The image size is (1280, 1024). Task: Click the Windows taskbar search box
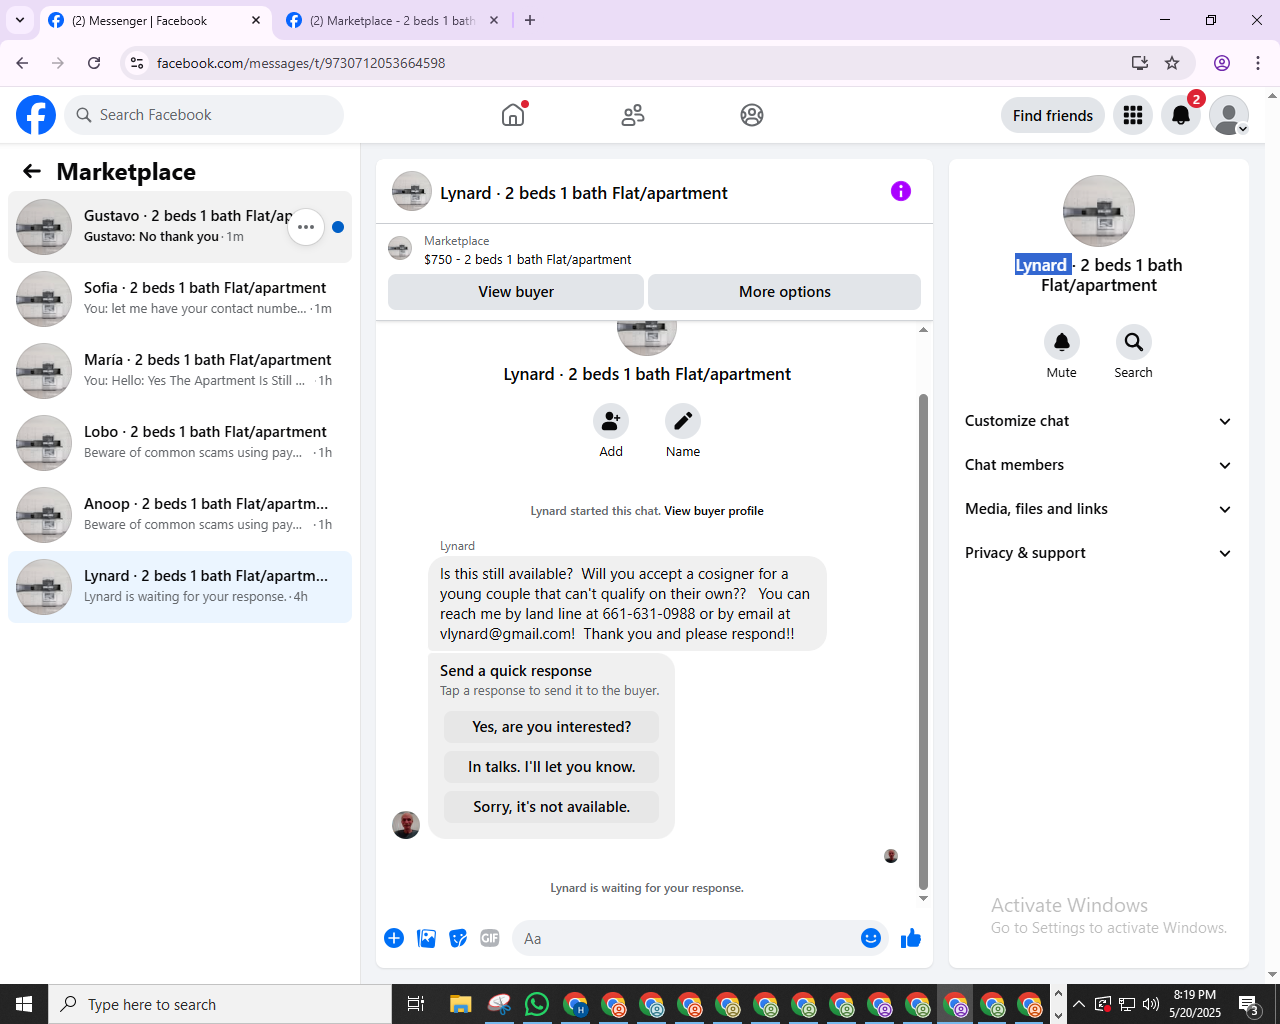click(220, 1004)
